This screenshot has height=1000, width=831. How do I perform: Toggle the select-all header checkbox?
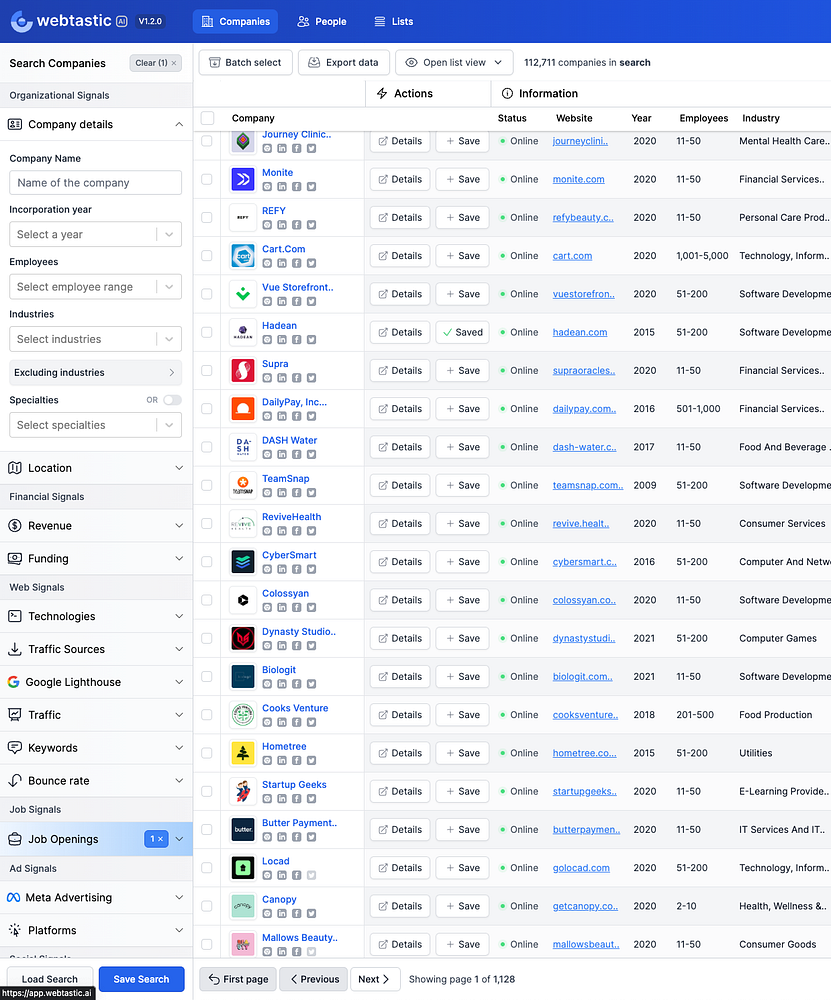pyautogui.click(x=207, y=118)
